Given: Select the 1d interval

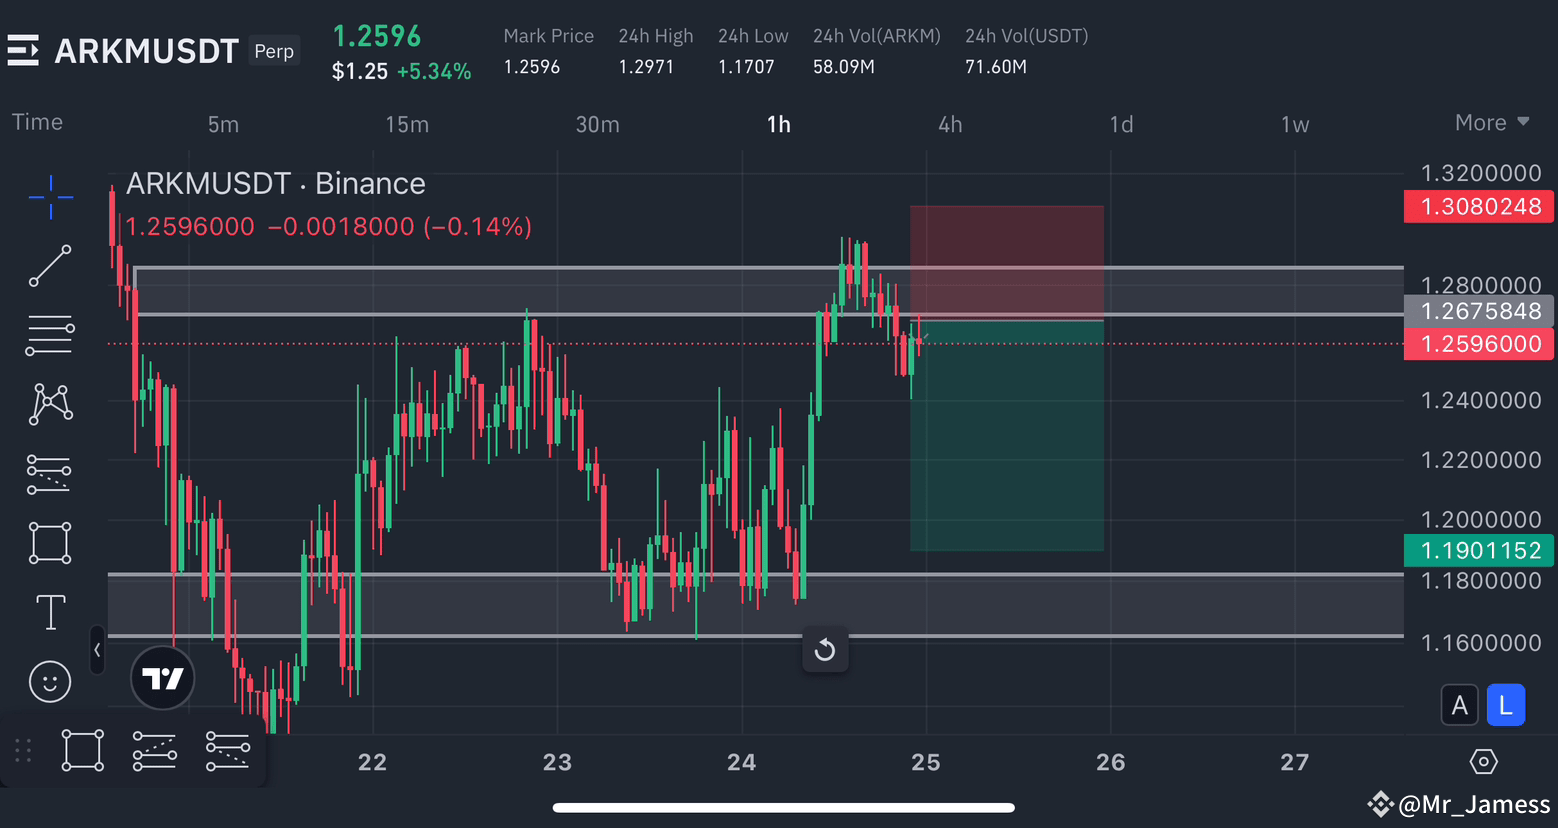Looking at the screenshot, I should (x=1120, y=124).
